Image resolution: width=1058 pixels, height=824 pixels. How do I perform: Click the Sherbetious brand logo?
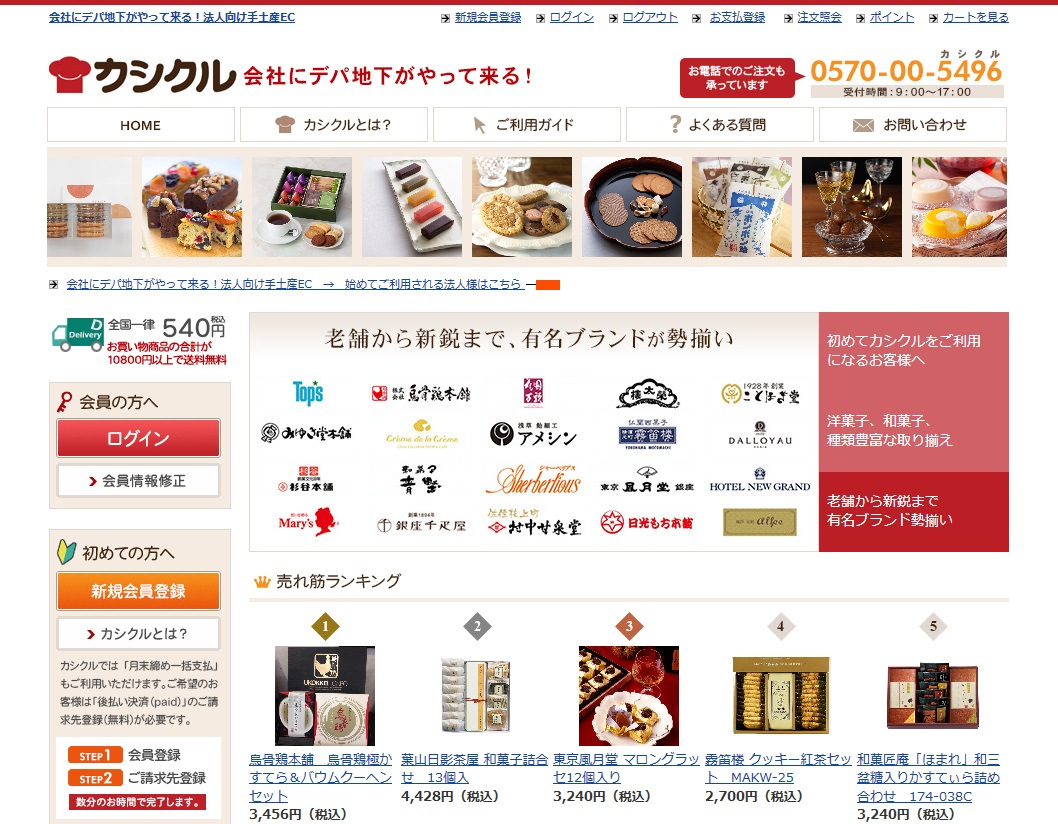point(538,480)
